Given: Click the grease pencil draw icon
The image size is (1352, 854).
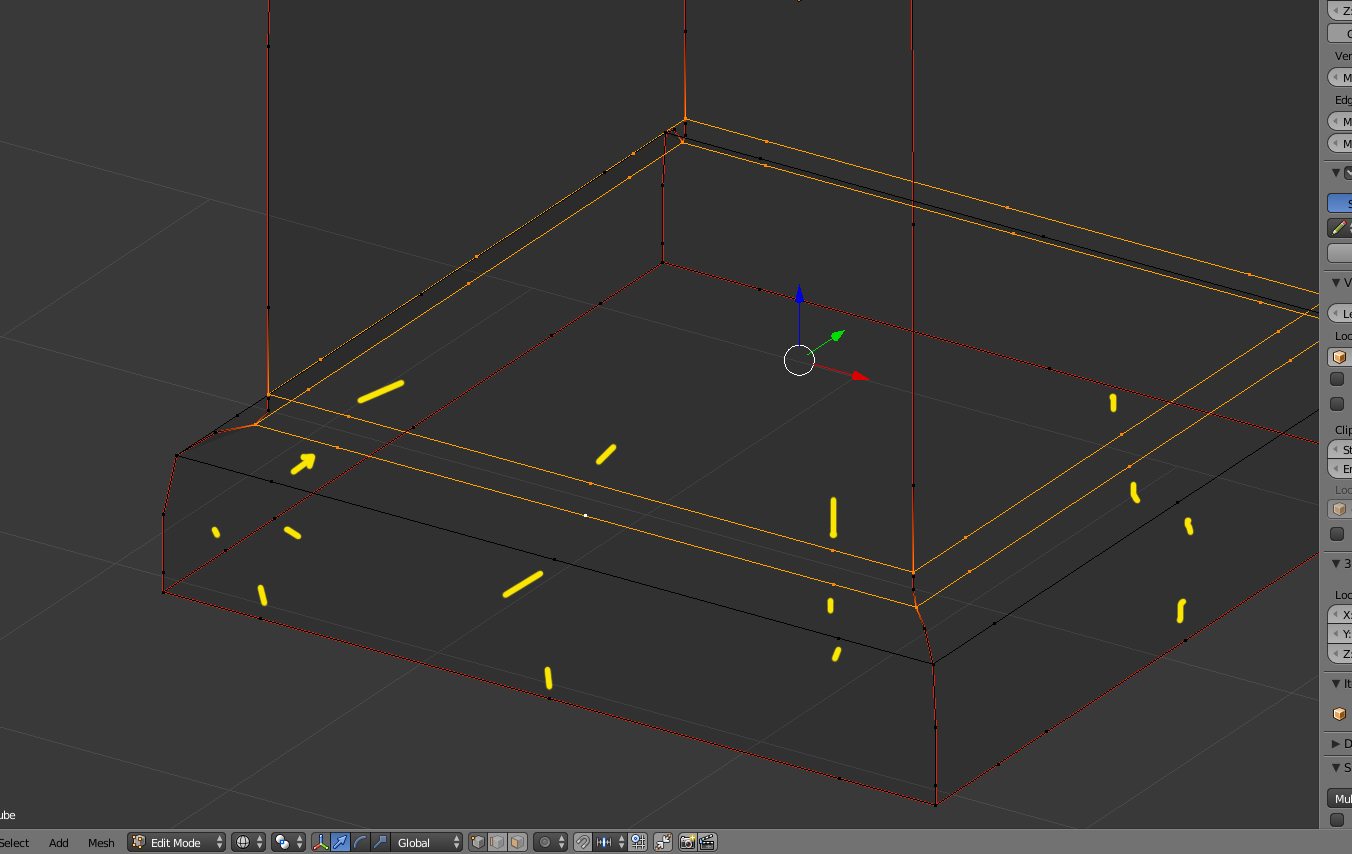Looking at the screenshot, I should 1339,228.
